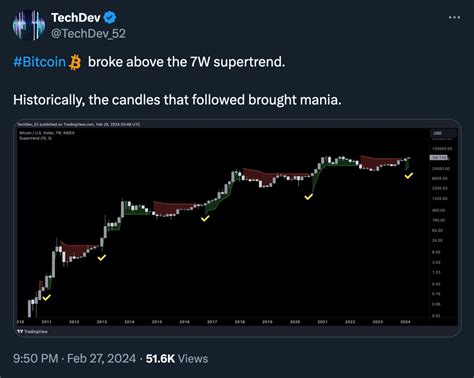Screen dimensions: 474x378
Task: Click the TechDev display name
Action: coord(76,18)
